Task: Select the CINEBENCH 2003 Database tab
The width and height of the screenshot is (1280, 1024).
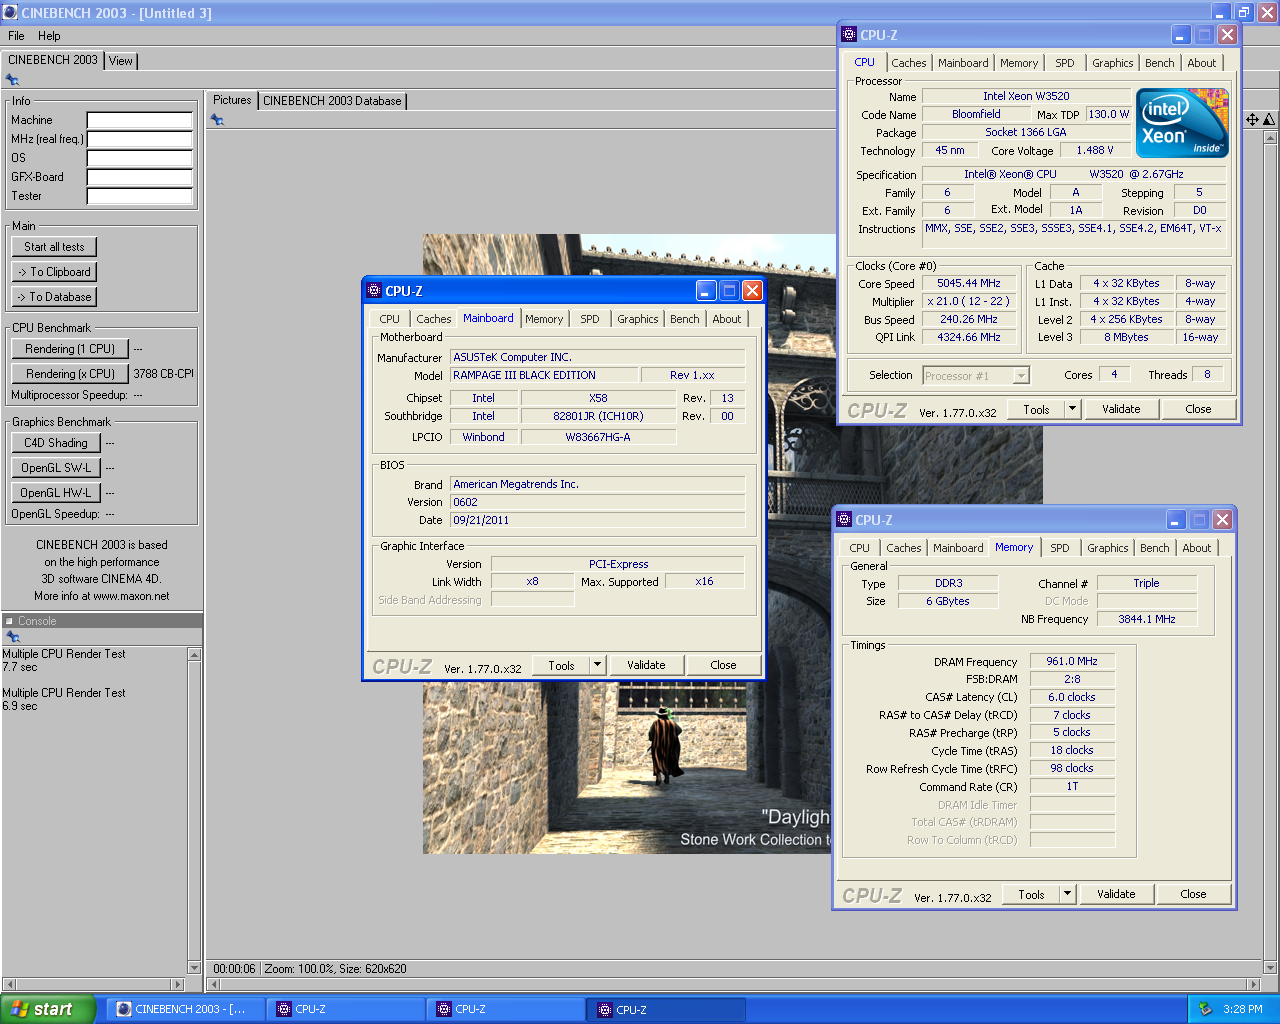Action: 332,101
